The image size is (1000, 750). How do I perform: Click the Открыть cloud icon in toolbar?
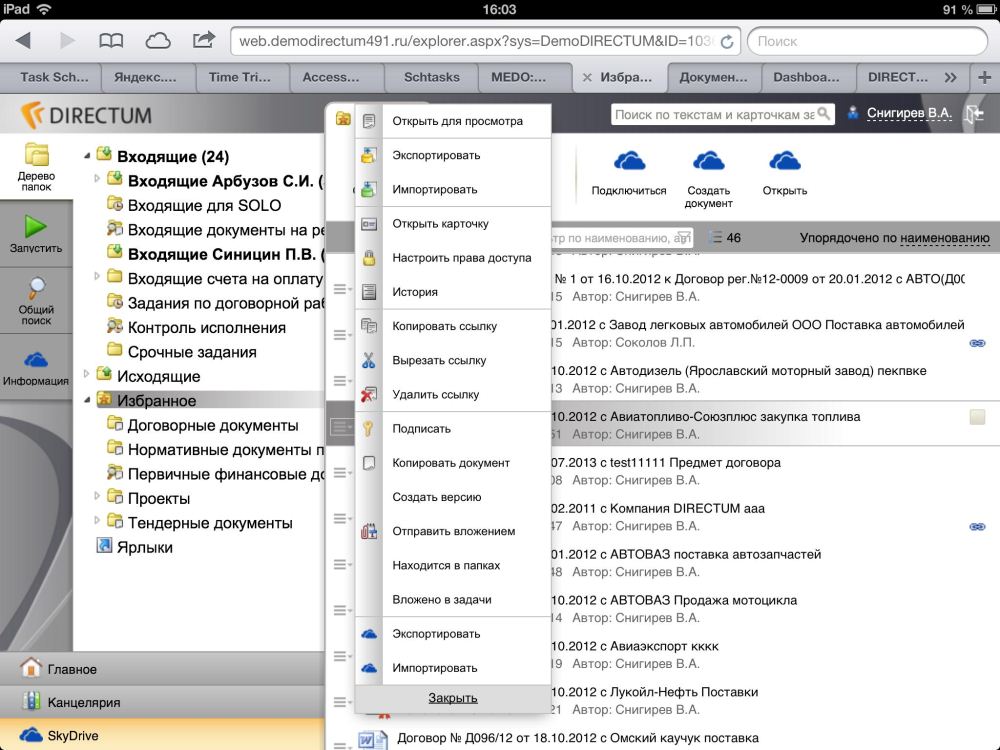click(784, 161)
